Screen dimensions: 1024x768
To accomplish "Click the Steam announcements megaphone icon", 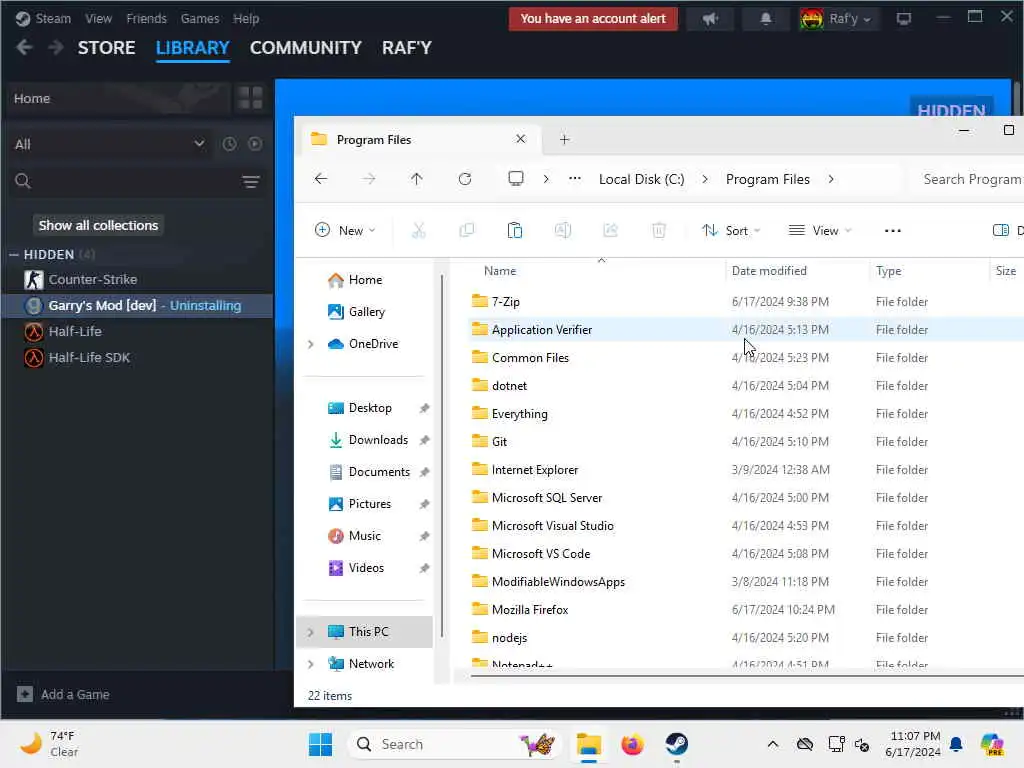I will click(710, 19).
